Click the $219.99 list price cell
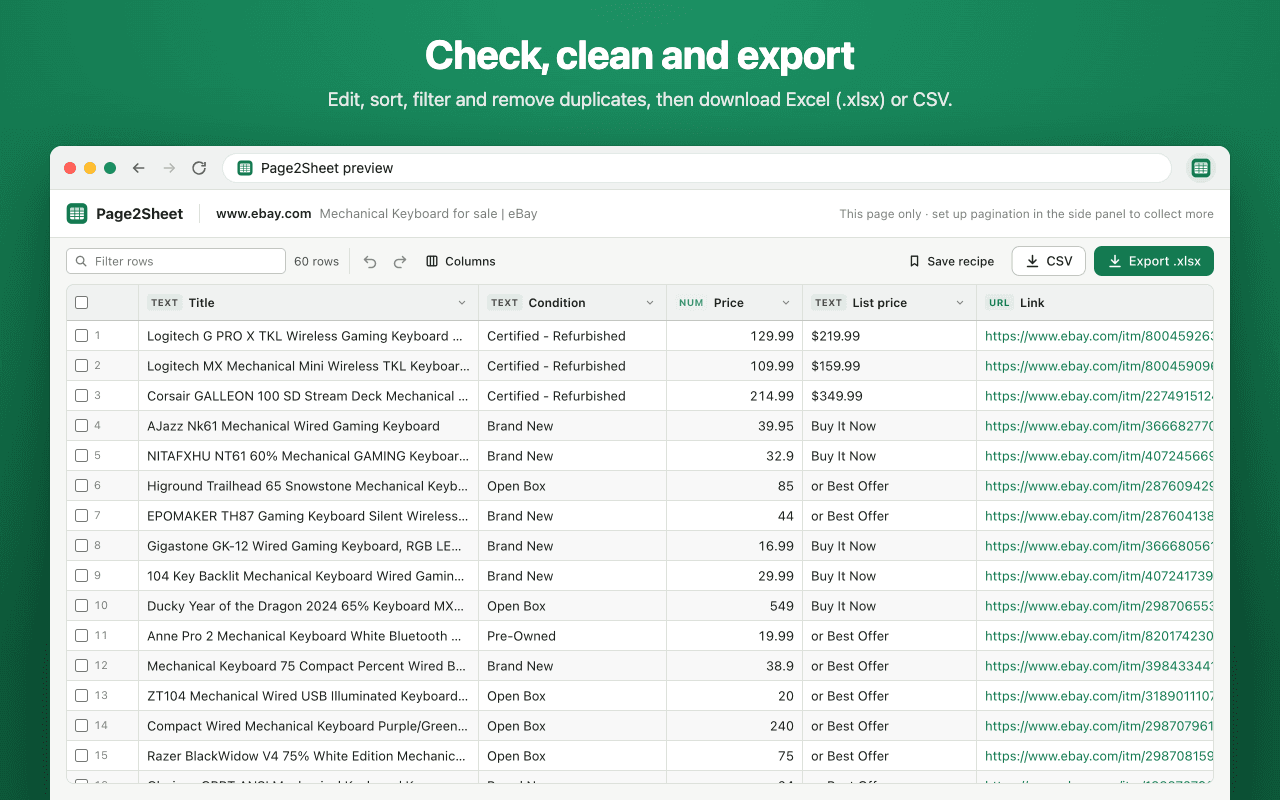The height and width of the screenshot is (800, 1280). [889, 336]
